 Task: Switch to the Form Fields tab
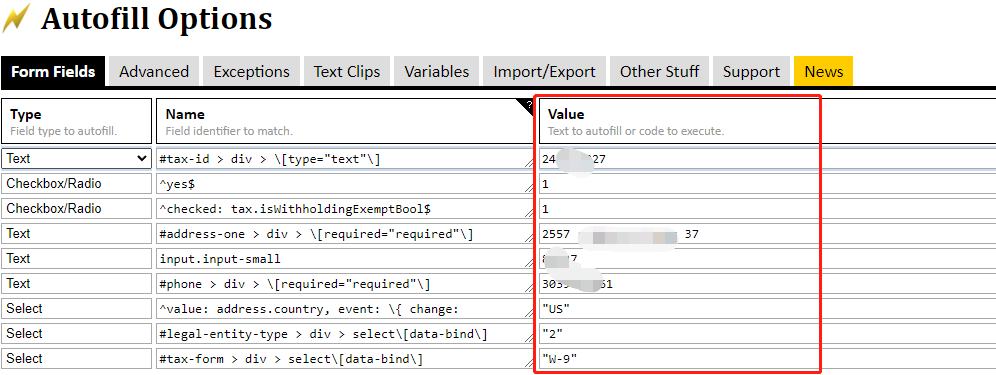(53, 71)
